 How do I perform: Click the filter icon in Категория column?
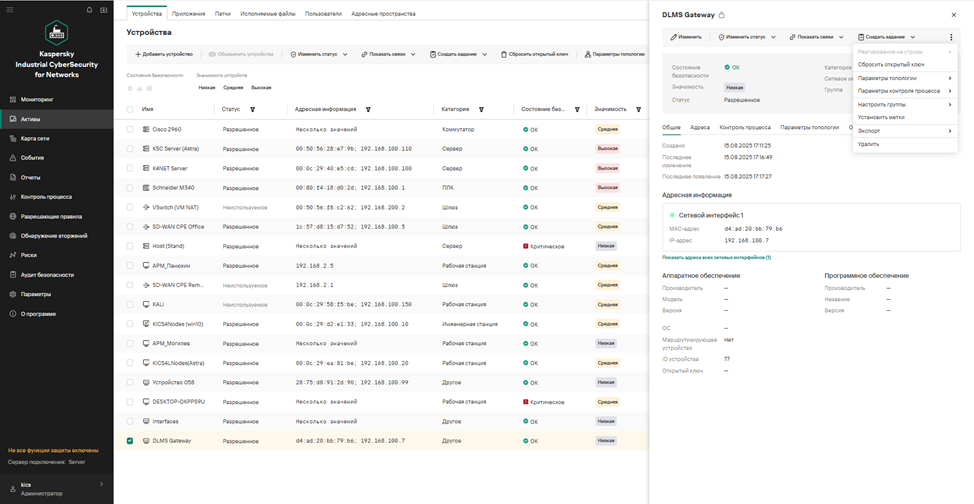[x=481, y=109]
